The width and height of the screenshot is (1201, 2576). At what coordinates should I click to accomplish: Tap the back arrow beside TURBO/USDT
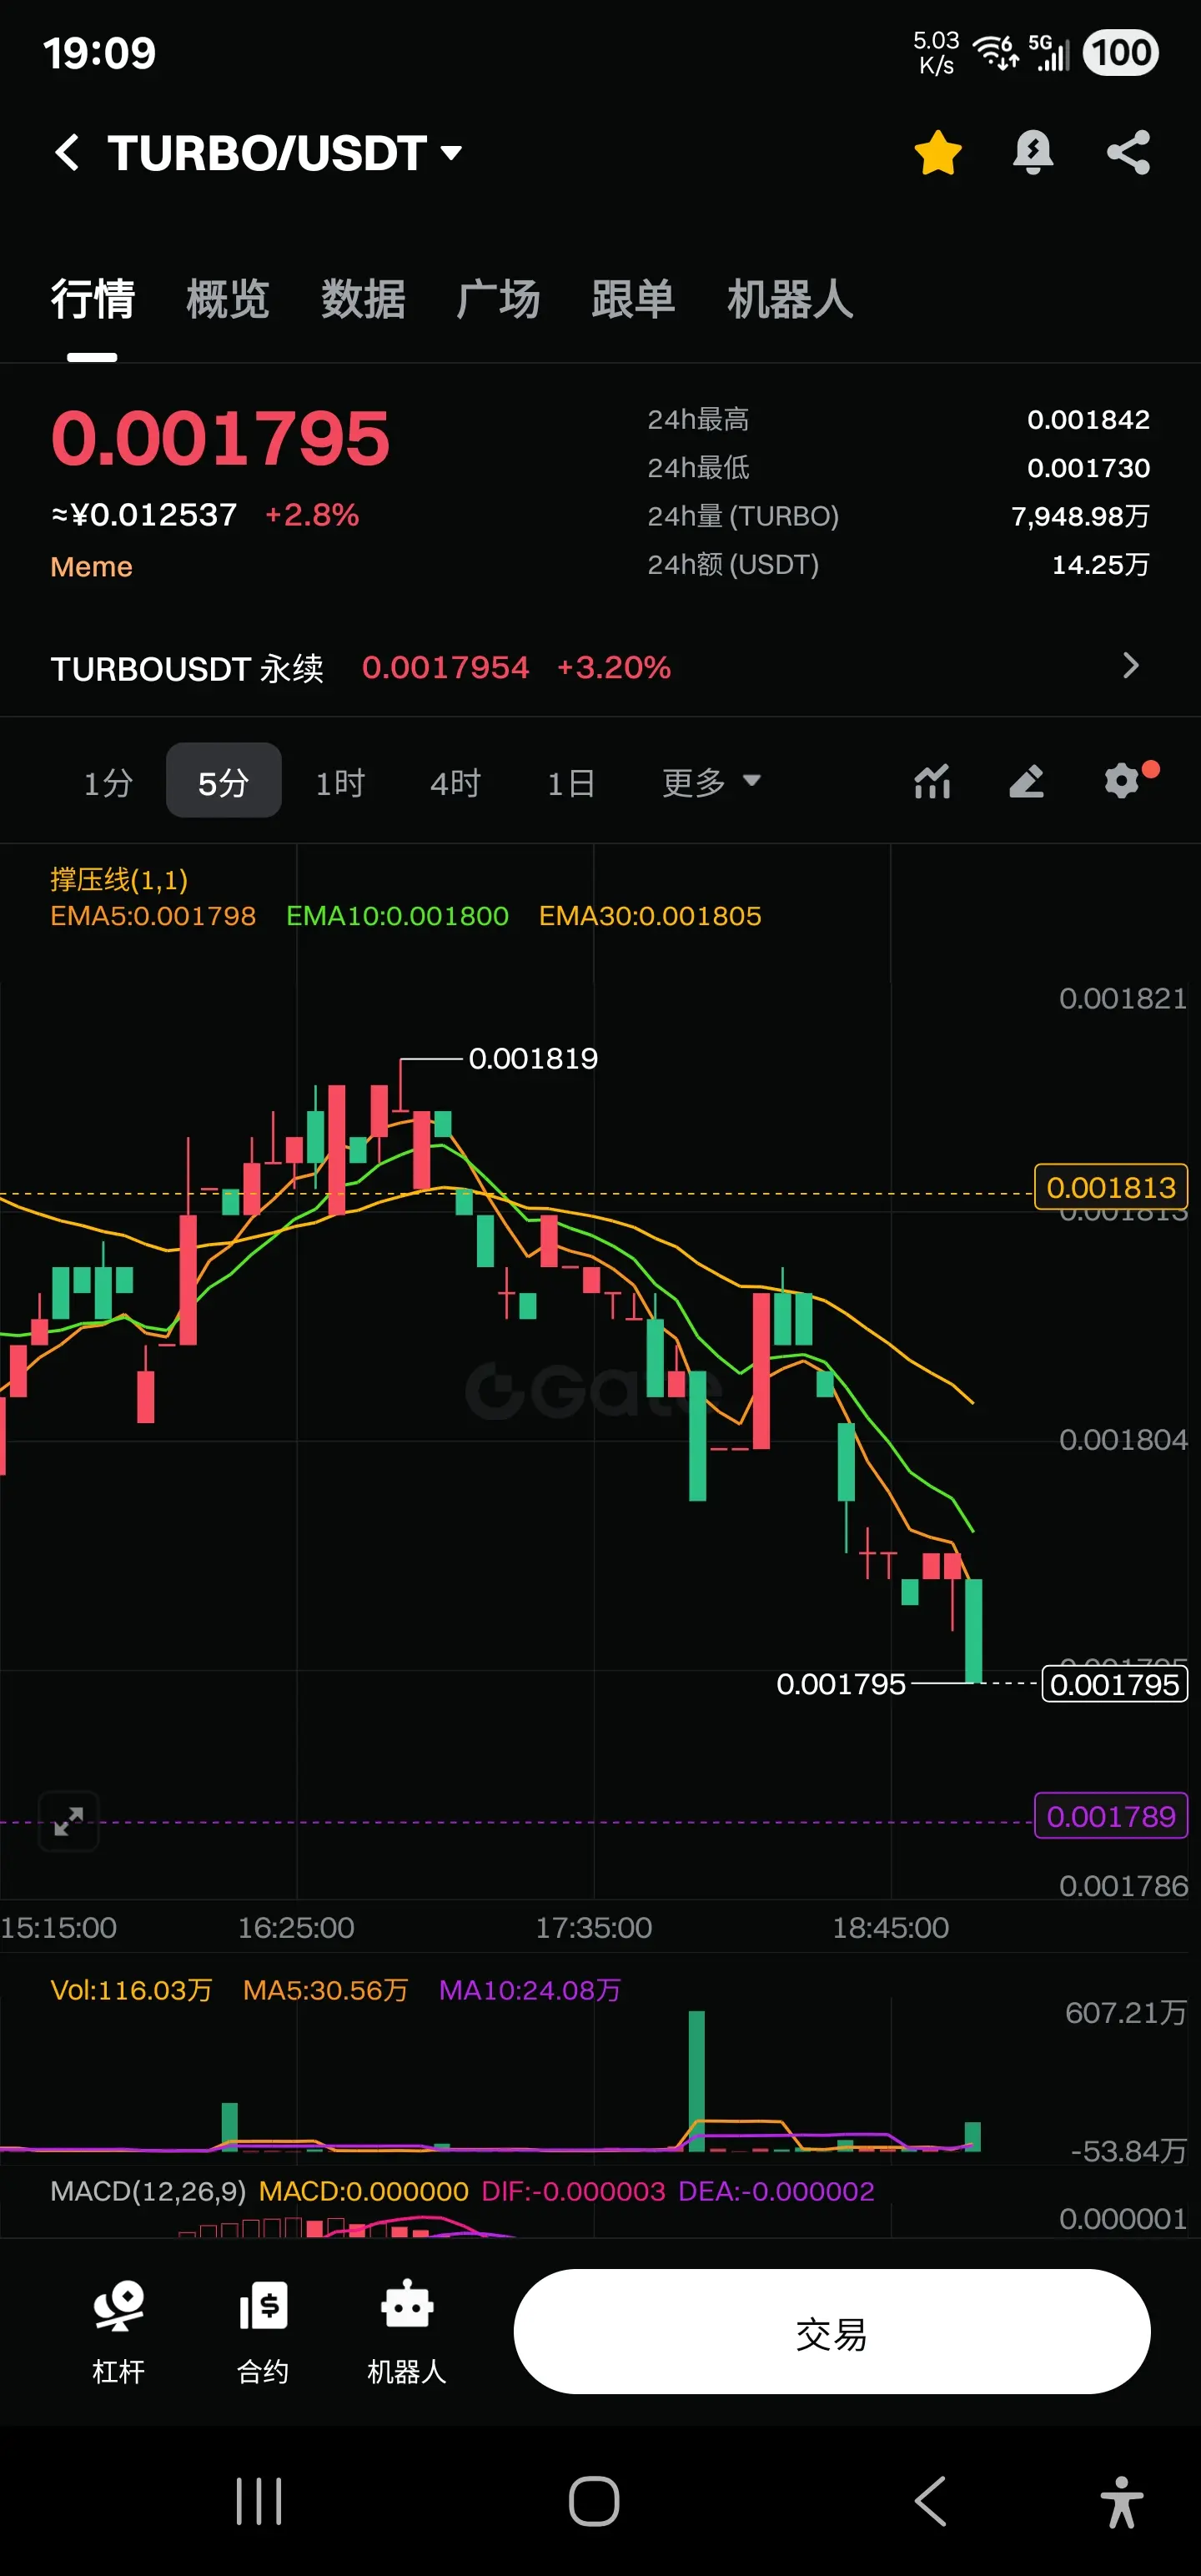click(x=67, y=153)
